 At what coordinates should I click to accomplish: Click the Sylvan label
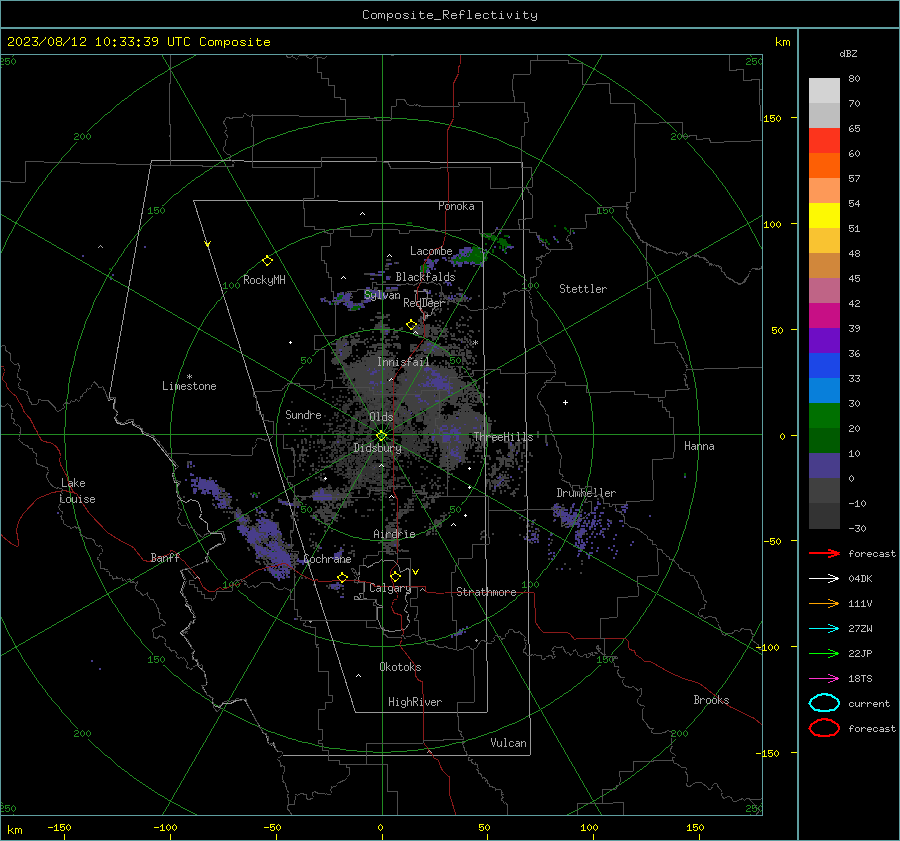[x=382, y=295]
